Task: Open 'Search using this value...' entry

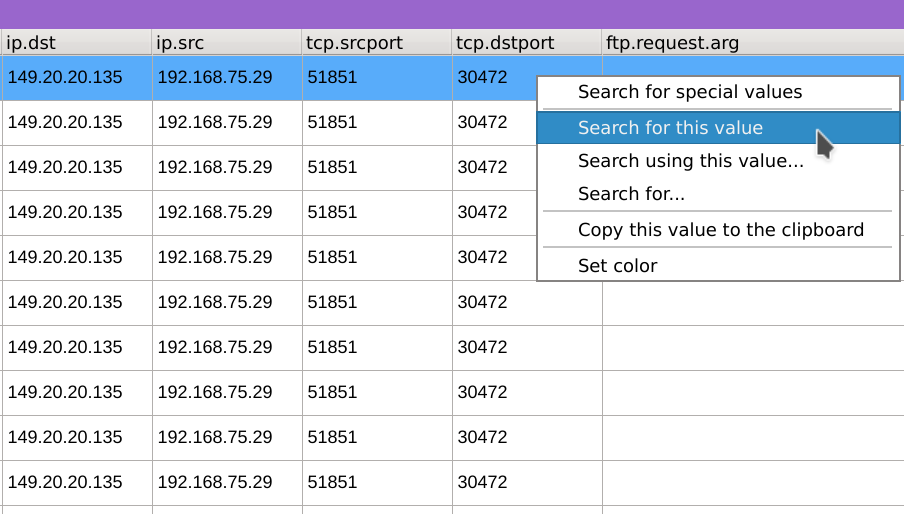Action: point(690,161)
